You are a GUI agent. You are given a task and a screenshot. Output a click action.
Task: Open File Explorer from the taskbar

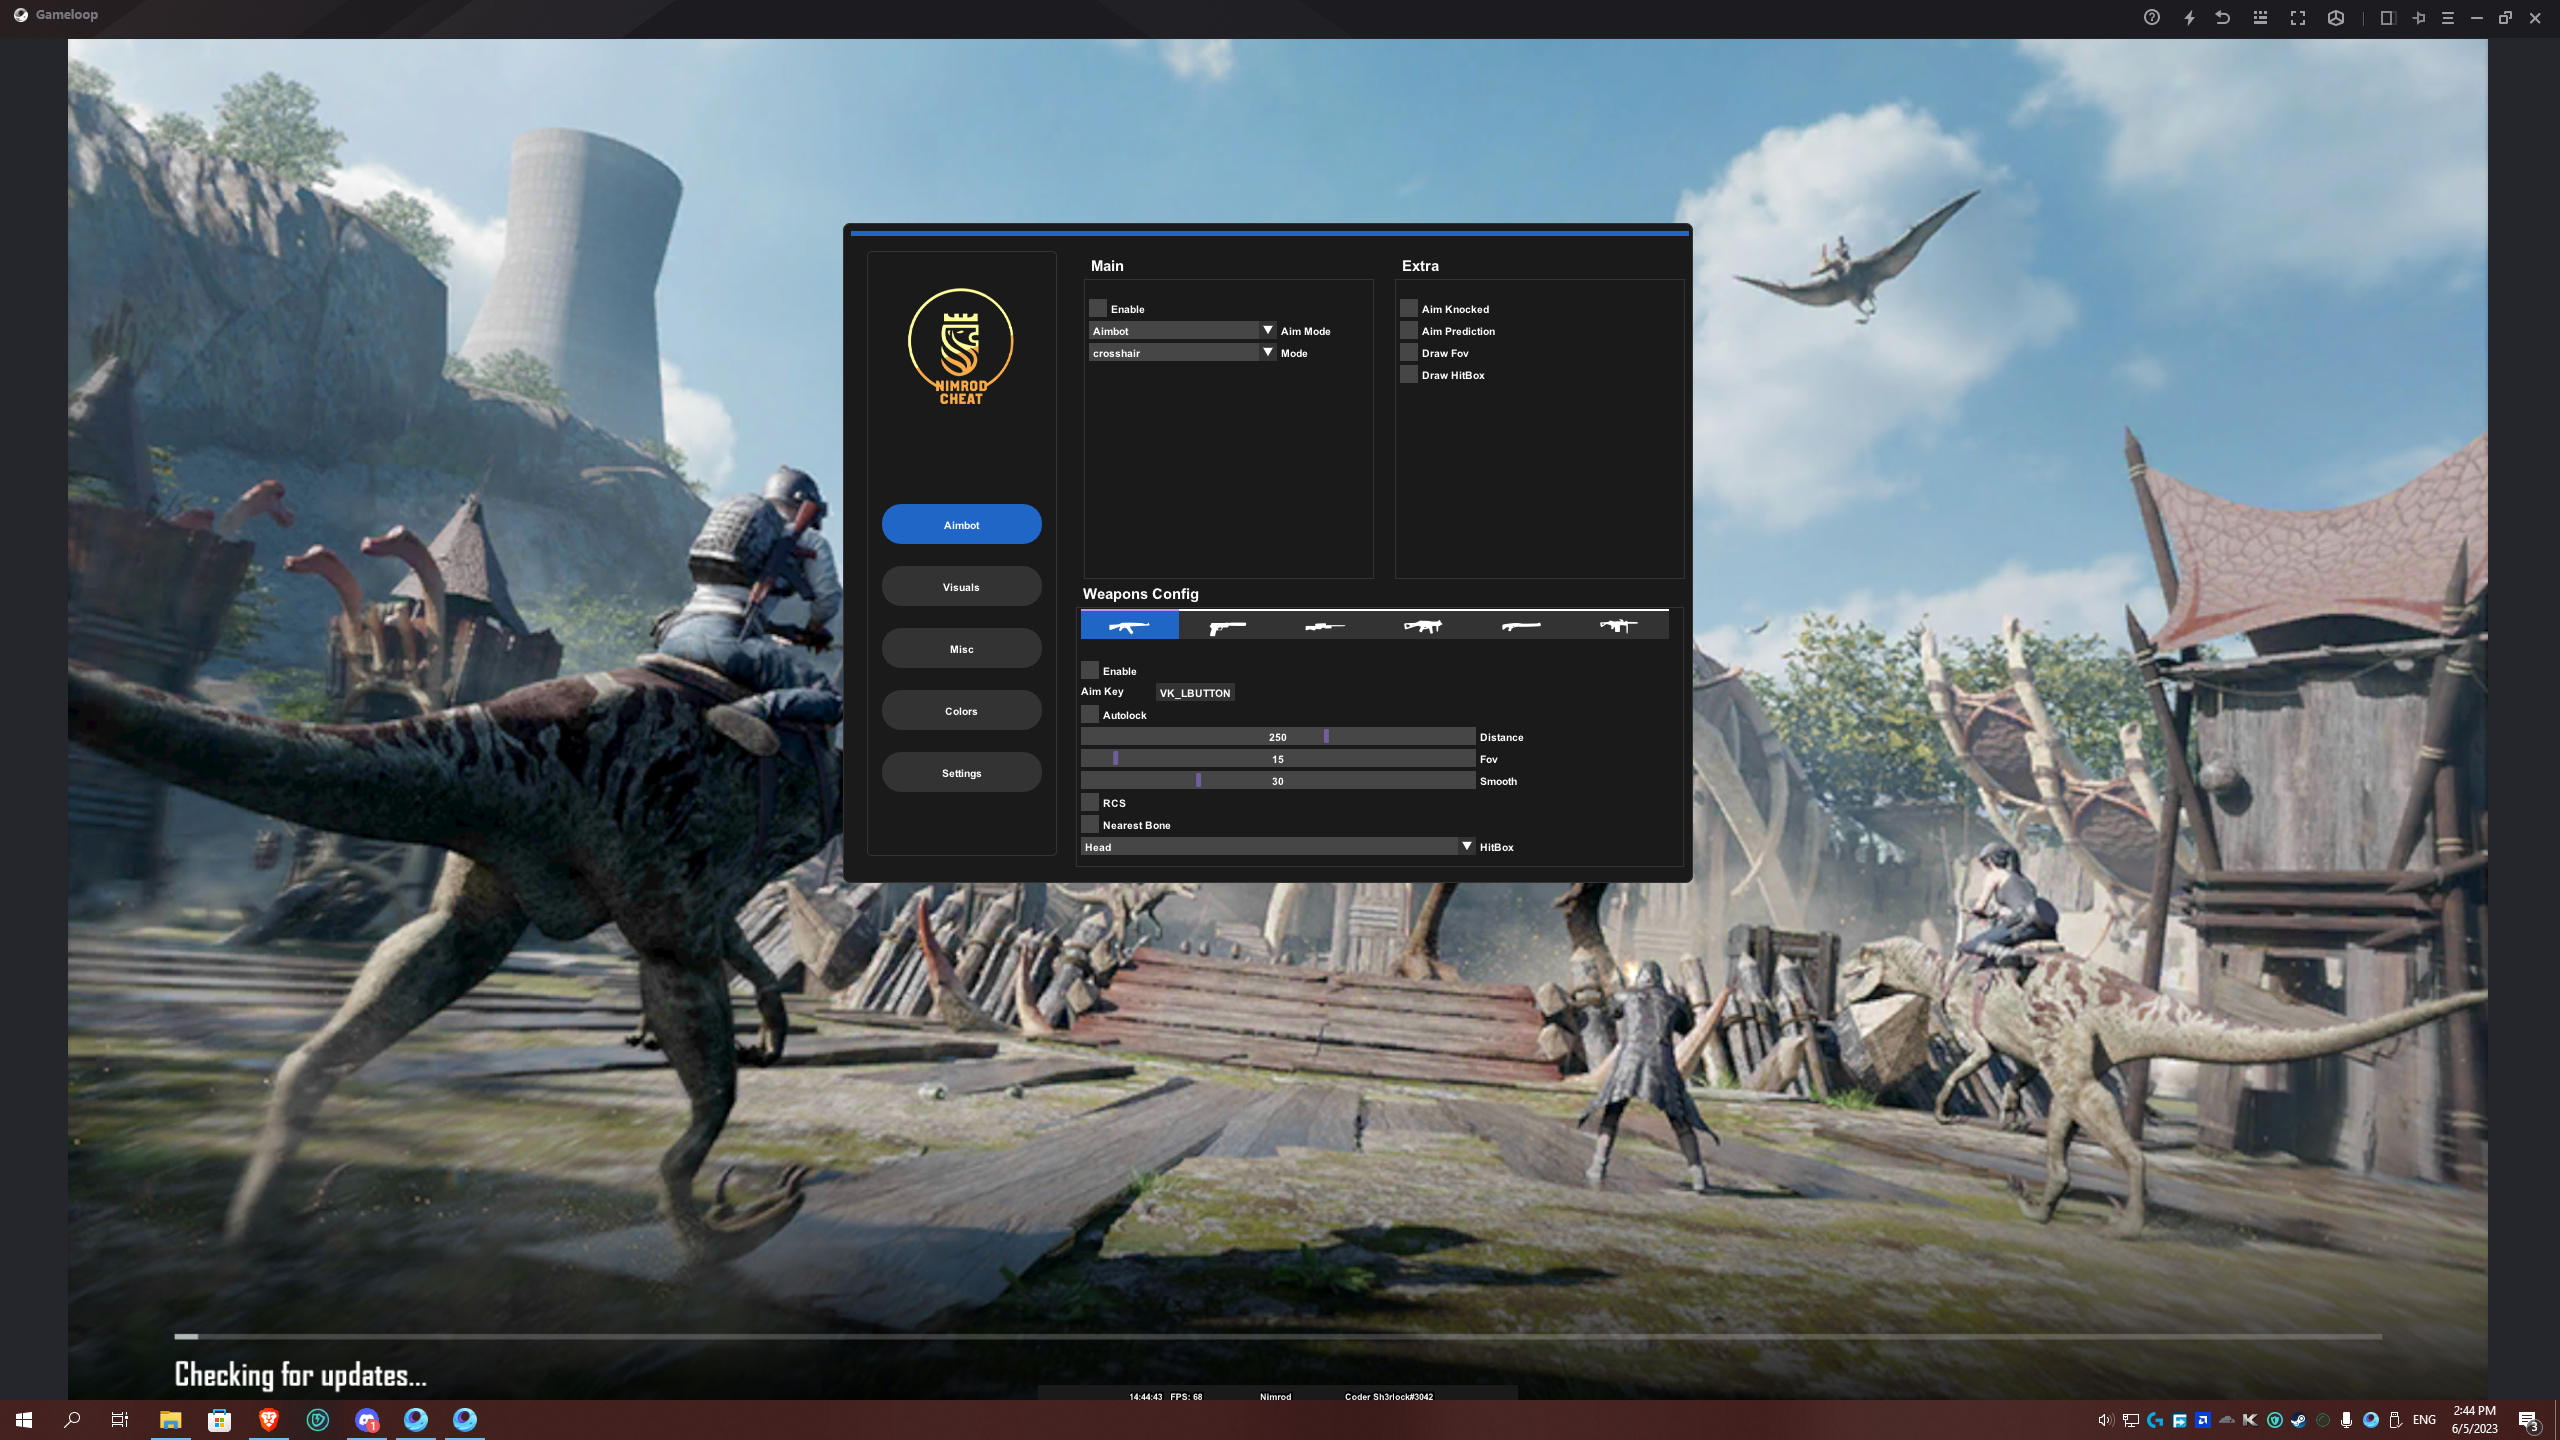[170, 1420]
